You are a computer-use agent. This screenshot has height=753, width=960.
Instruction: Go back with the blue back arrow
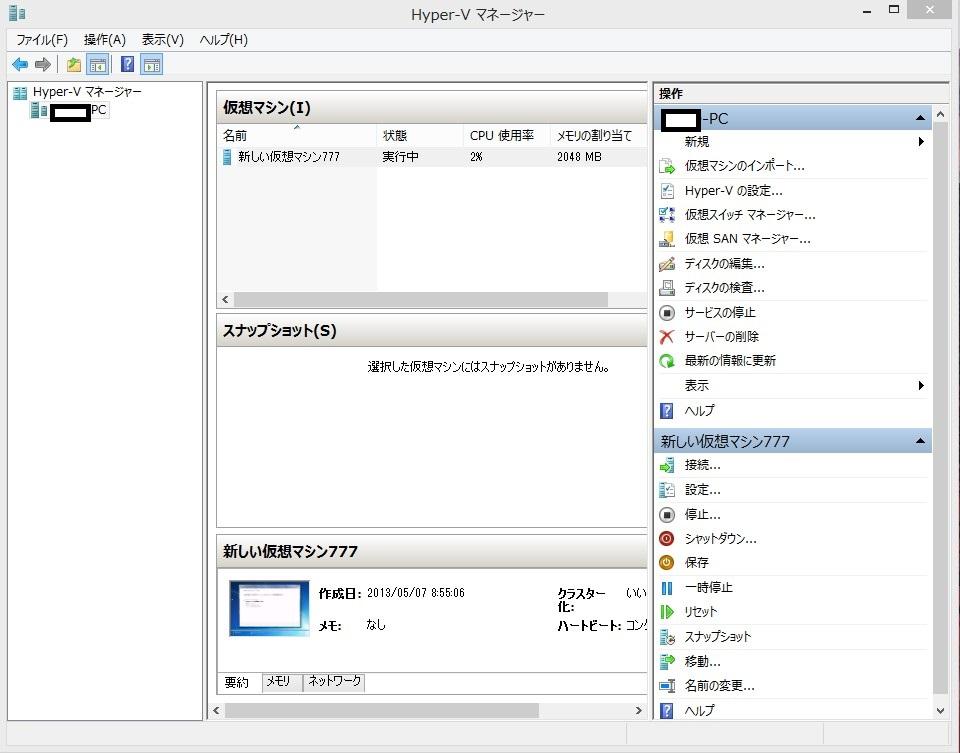pos(20,64)
